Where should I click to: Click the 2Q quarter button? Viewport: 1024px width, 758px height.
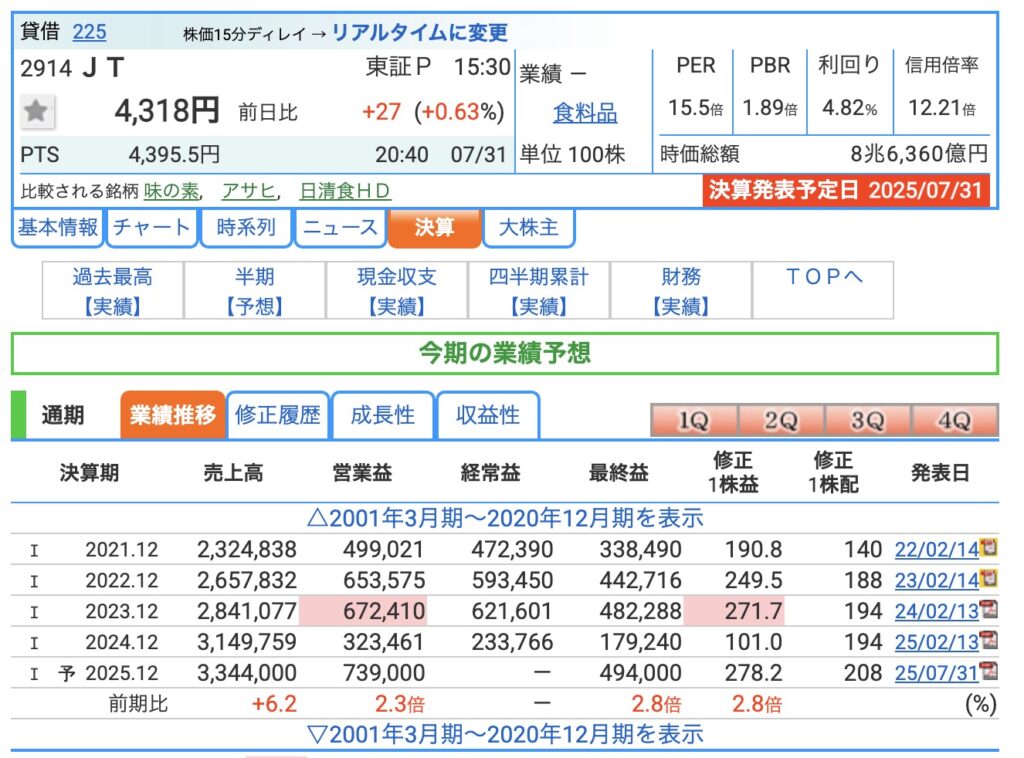click(781, 420)
